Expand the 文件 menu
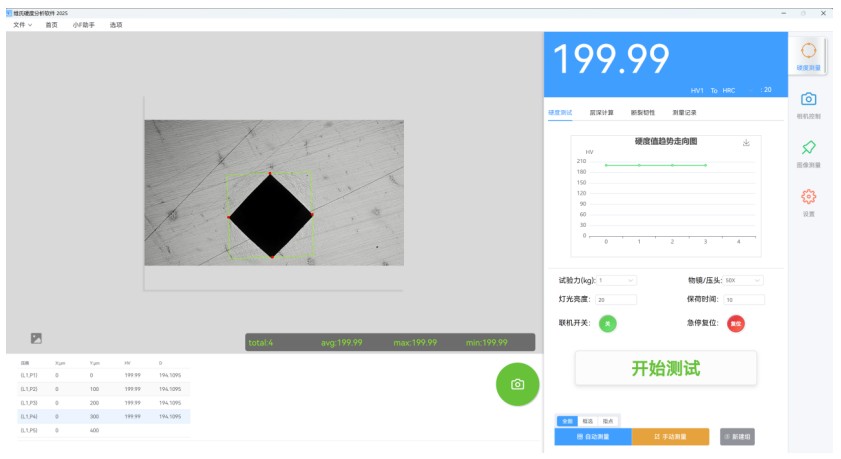The image size is (841, 459). [23, 25]
